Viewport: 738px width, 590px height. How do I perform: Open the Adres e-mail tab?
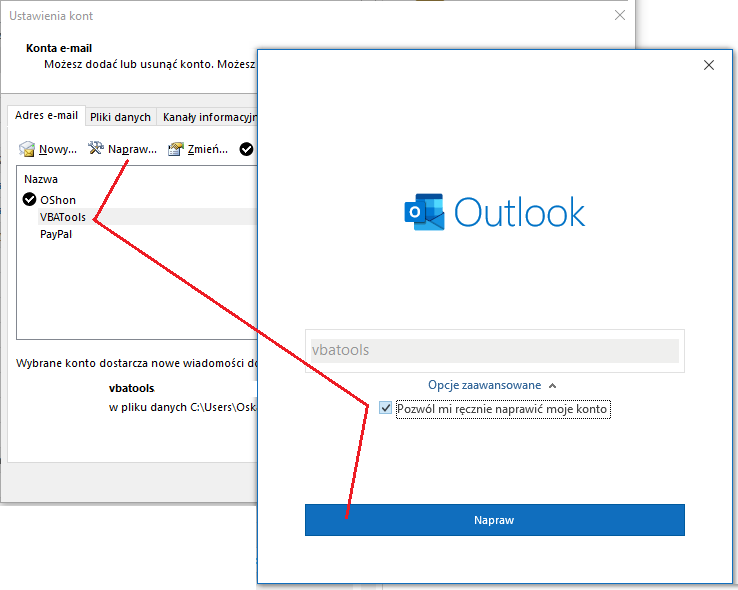46,115
